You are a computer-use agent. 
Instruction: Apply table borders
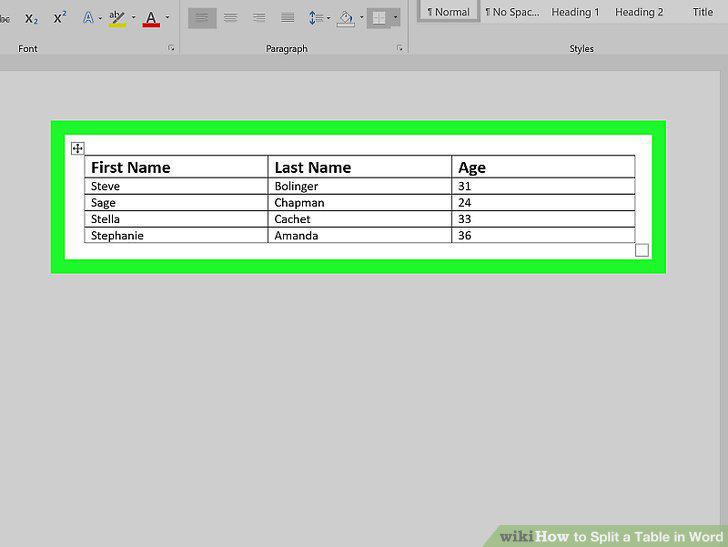pos(379,18)
